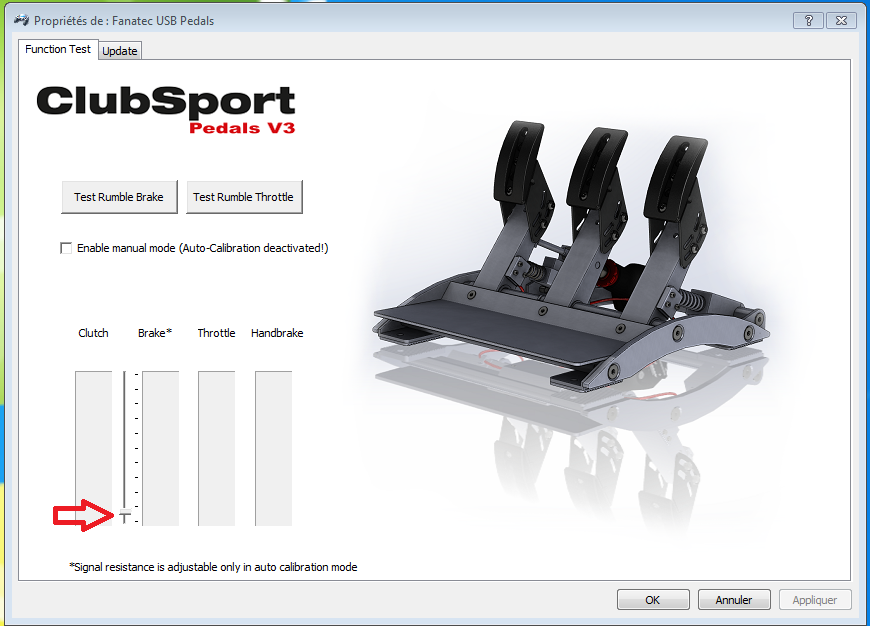
Task: Switch to the Function Test tab
Action: (58, 49)
